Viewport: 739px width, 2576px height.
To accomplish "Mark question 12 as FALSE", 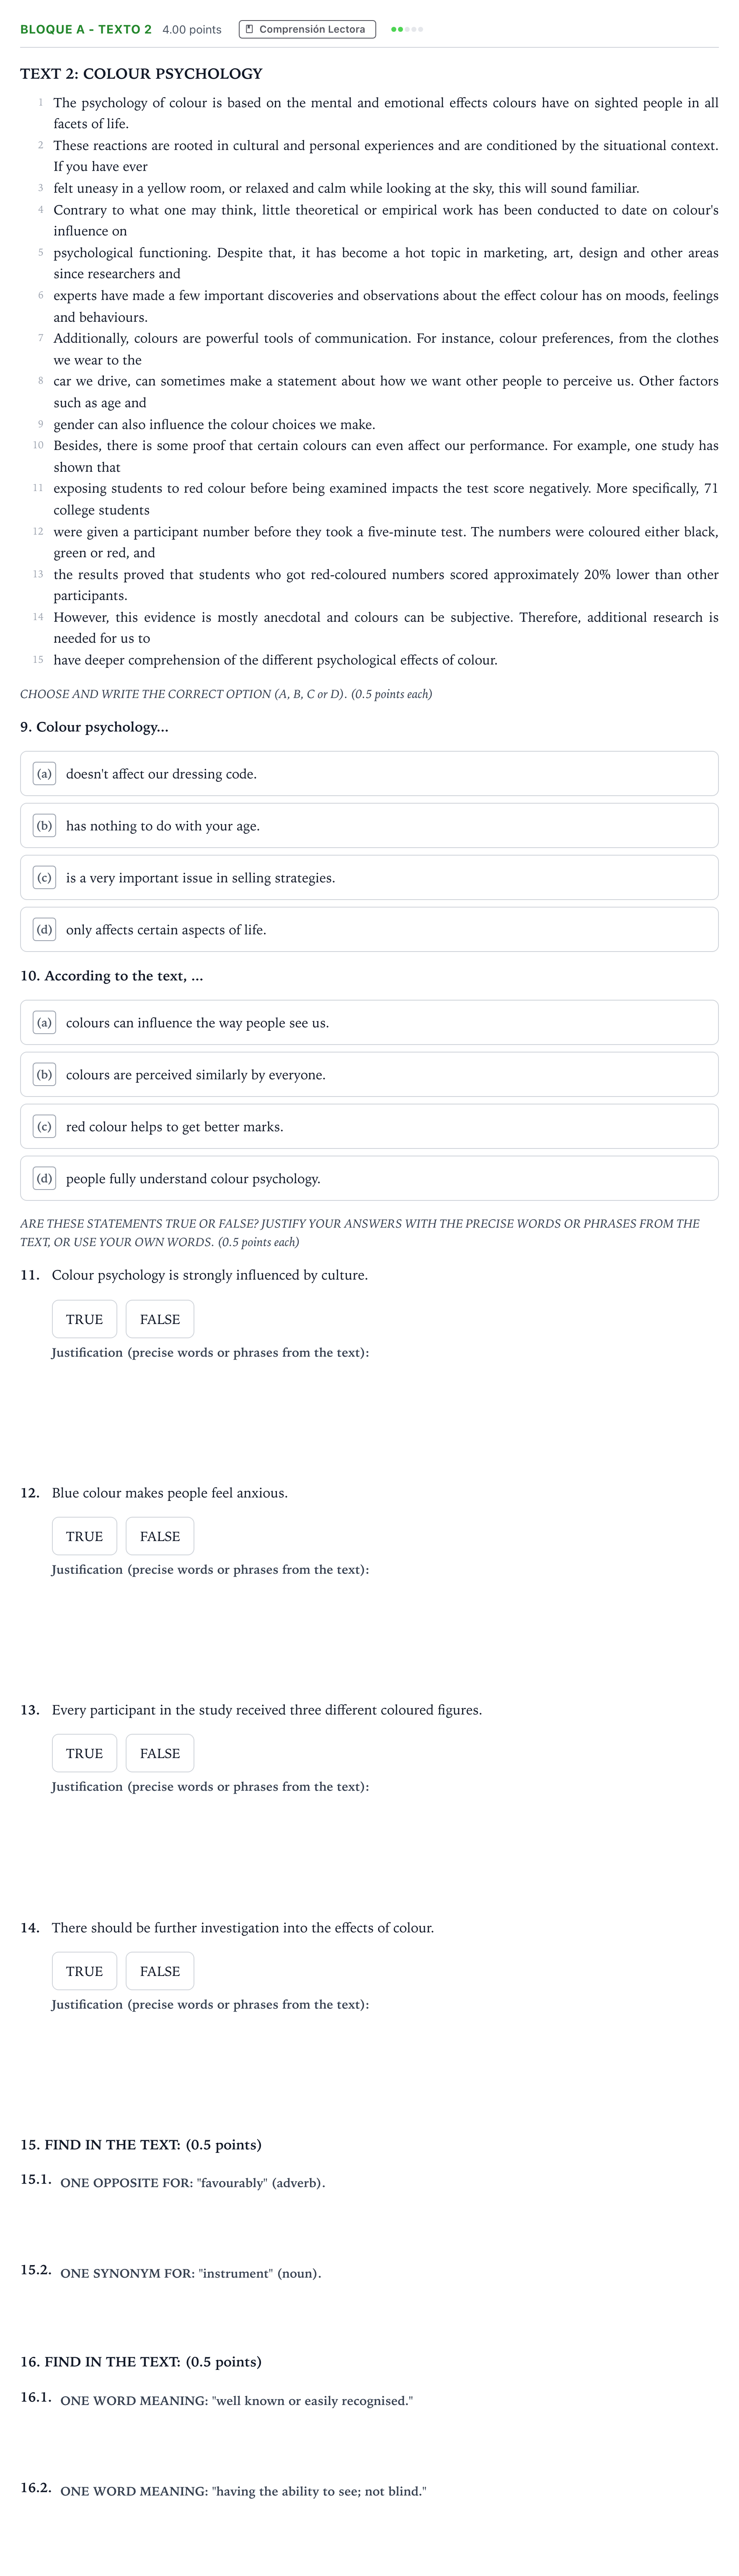I will click(x=160, y=1536).
